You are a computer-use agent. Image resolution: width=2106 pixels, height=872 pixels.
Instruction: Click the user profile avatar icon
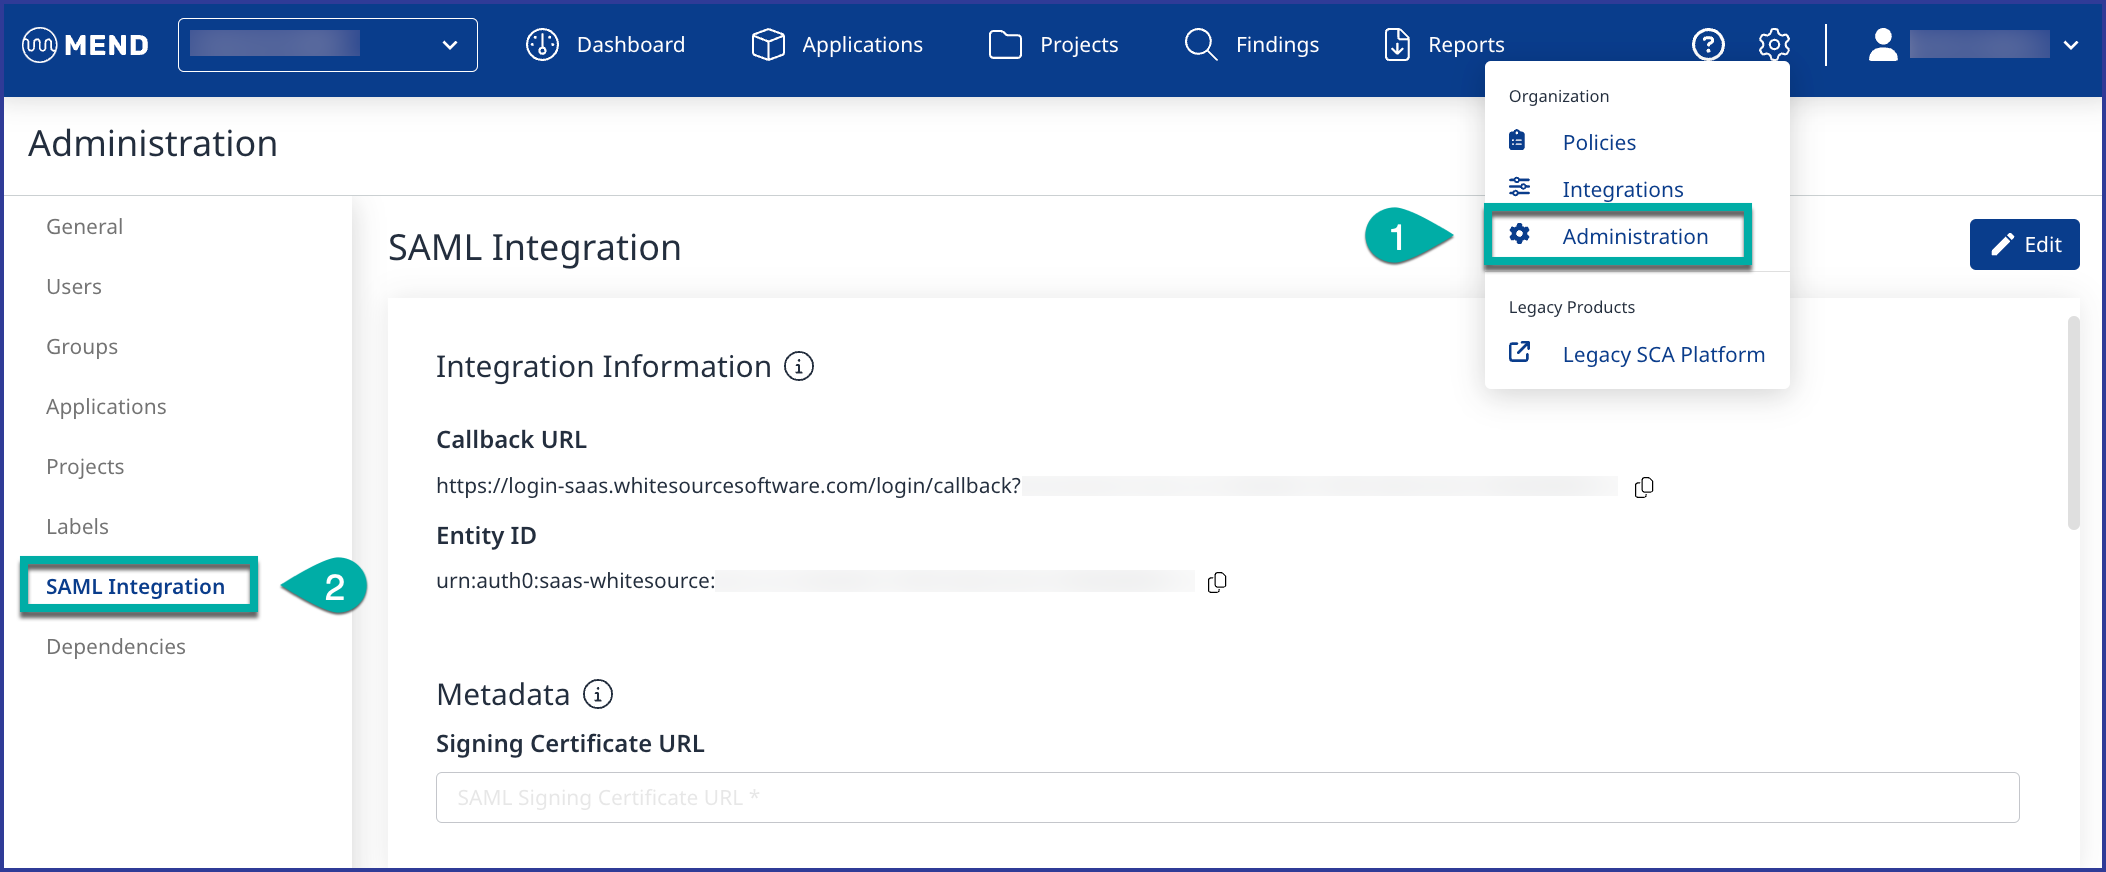click(1882, 45)
